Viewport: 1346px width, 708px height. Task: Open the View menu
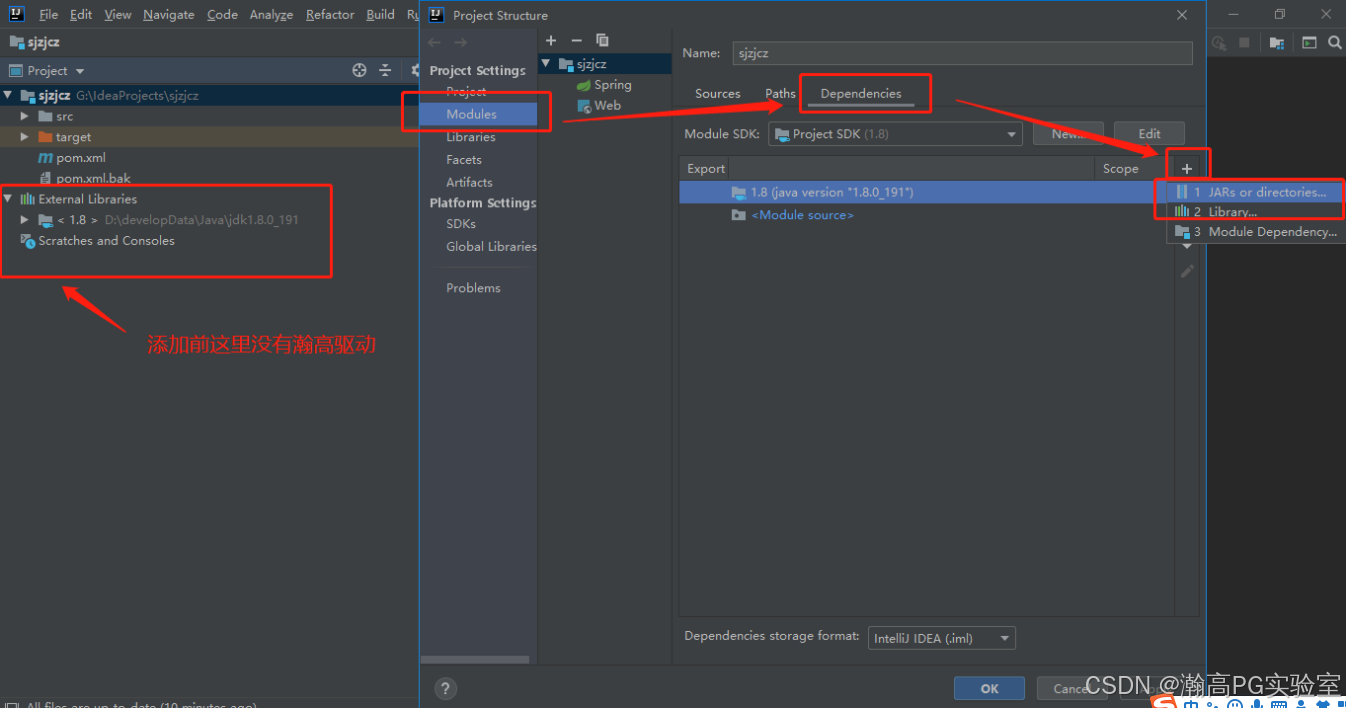click(117, 14)
